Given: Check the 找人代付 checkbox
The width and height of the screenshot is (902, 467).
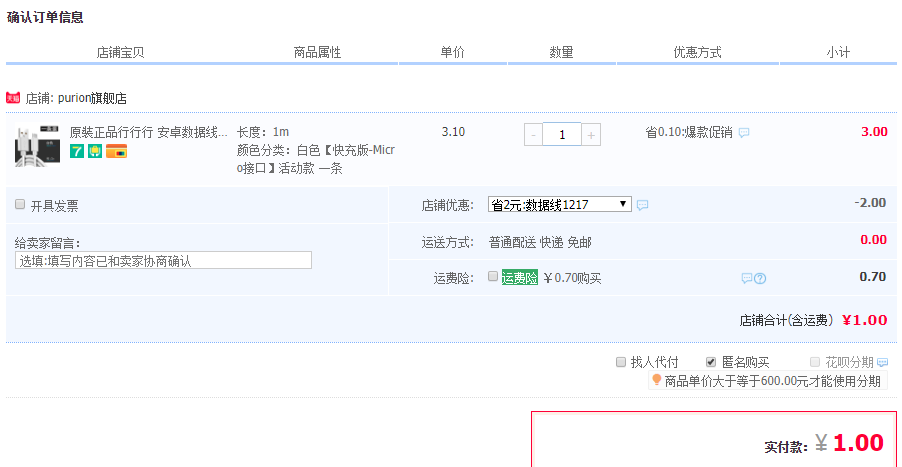Looking at the screenshot, I should [x=621, y=362].
